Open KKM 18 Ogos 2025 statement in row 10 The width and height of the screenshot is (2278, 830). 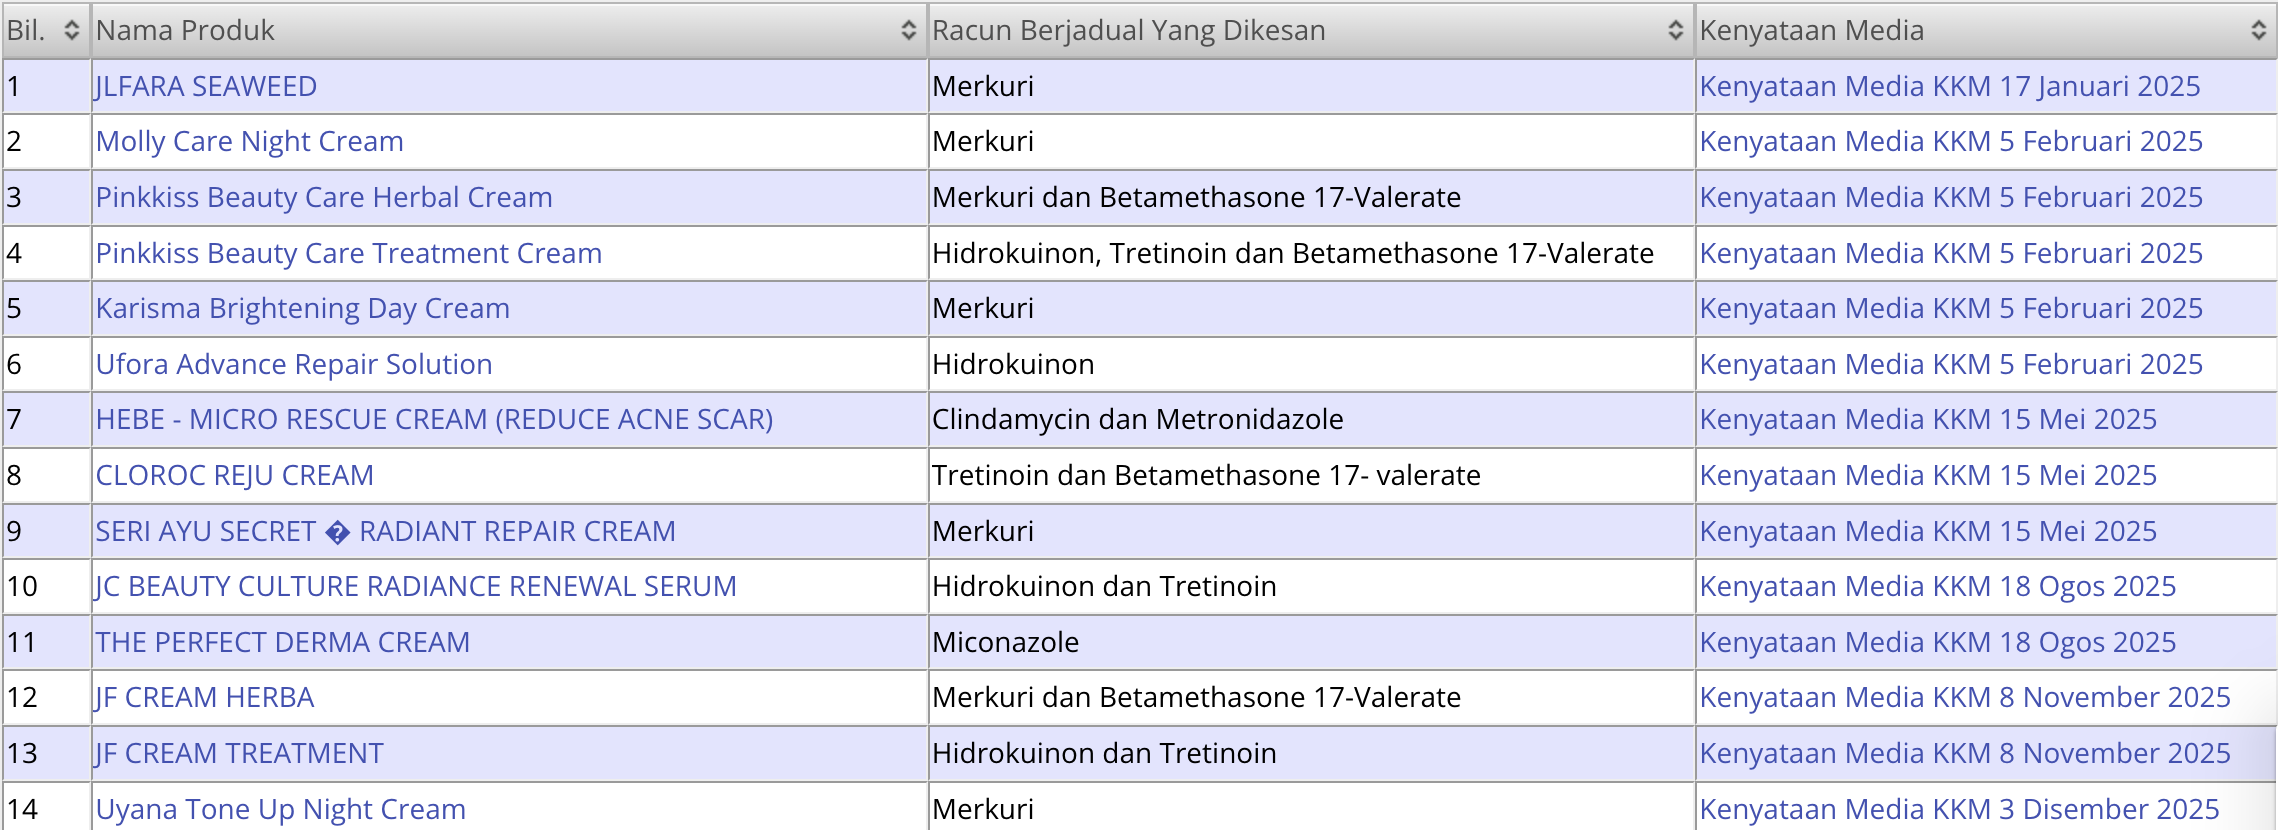(1938, 587)
